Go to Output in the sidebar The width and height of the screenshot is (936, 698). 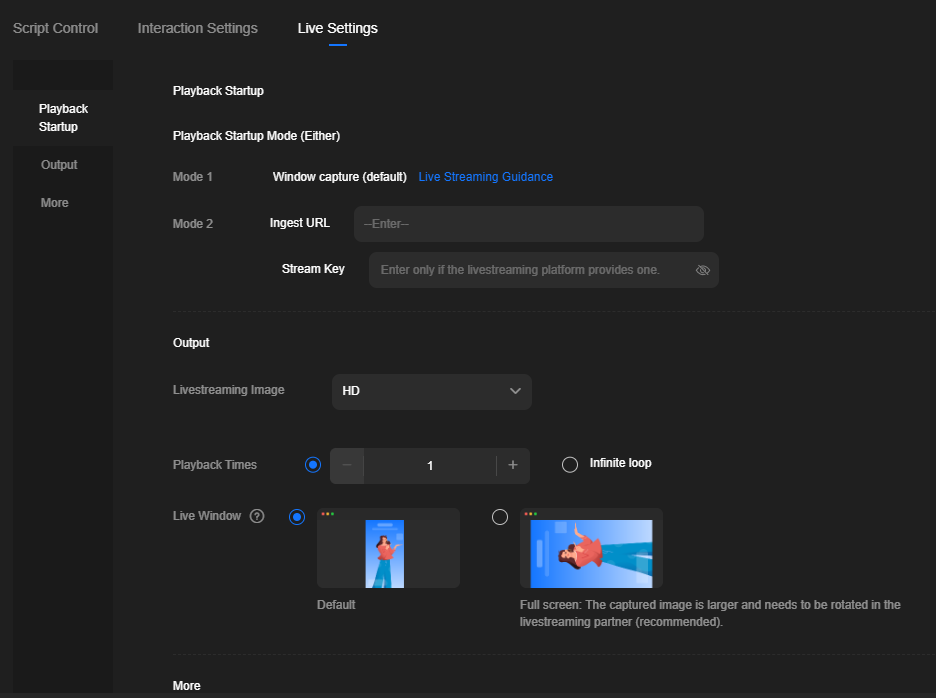[59, 165]
